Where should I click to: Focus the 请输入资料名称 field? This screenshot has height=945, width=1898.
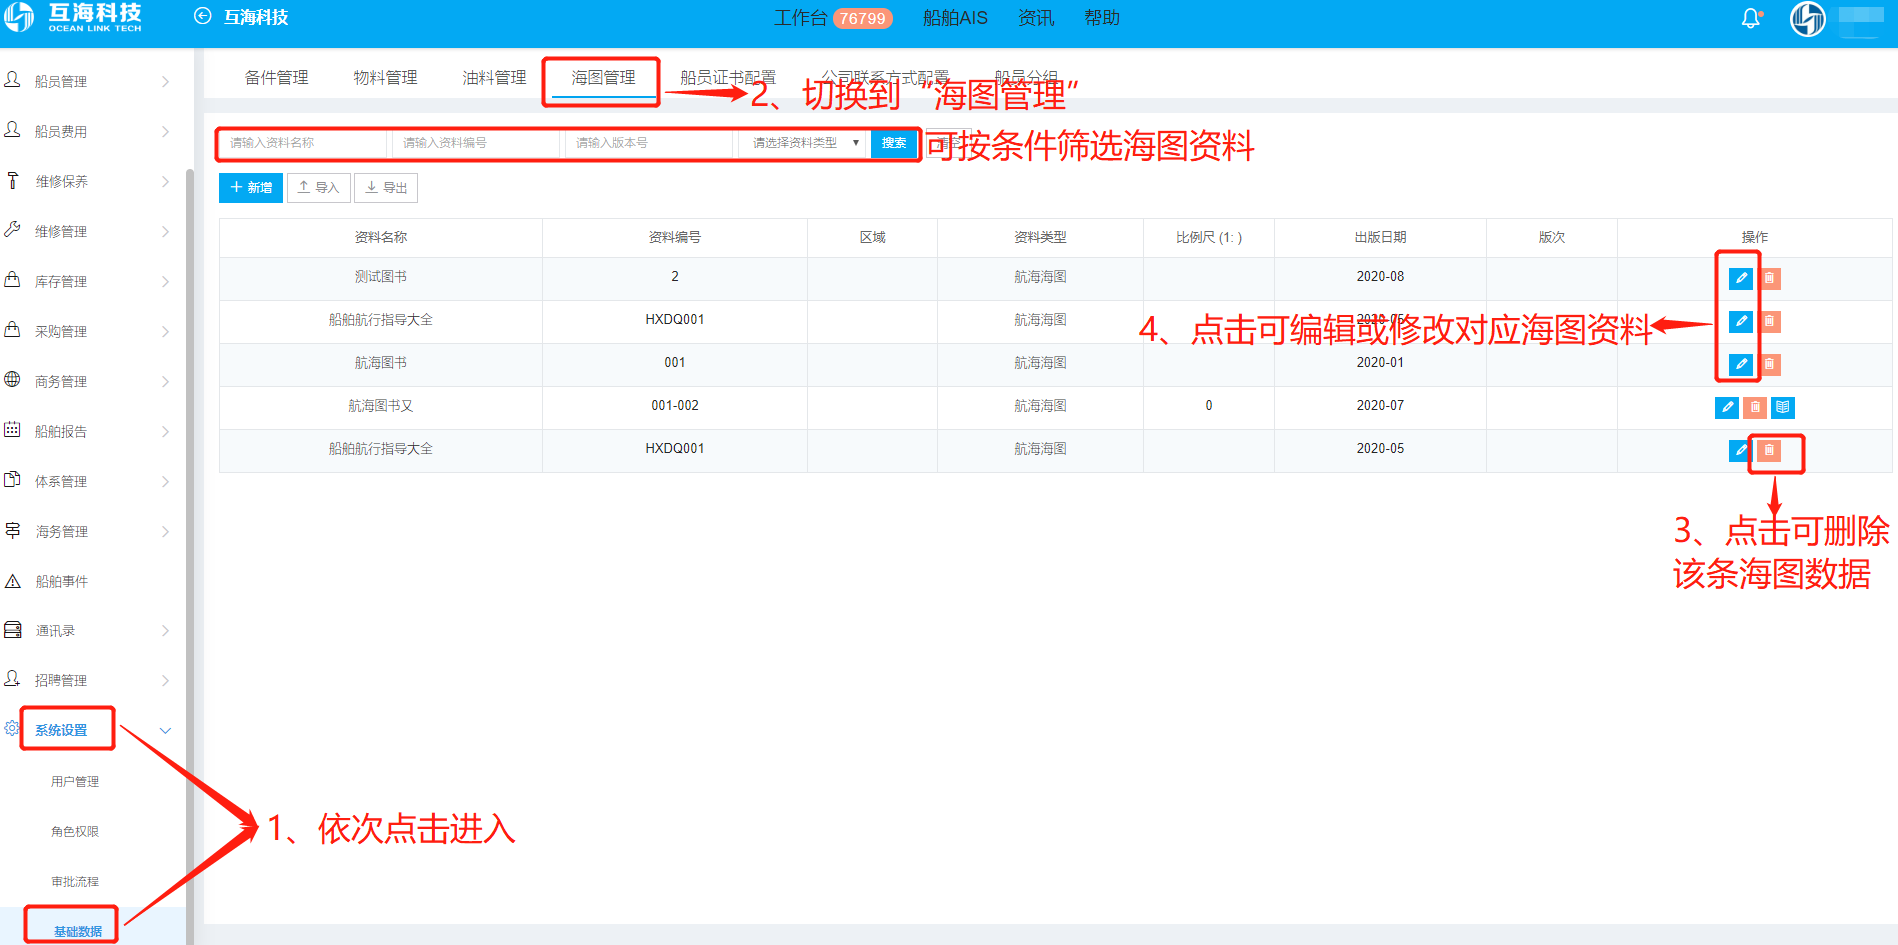point(303,143)
